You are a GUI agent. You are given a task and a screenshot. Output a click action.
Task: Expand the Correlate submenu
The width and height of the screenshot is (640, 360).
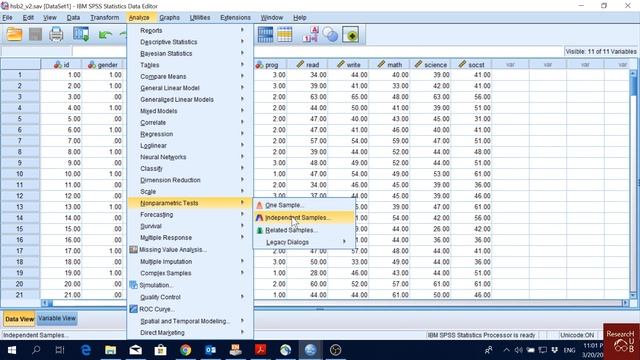[x=190, y=122]
